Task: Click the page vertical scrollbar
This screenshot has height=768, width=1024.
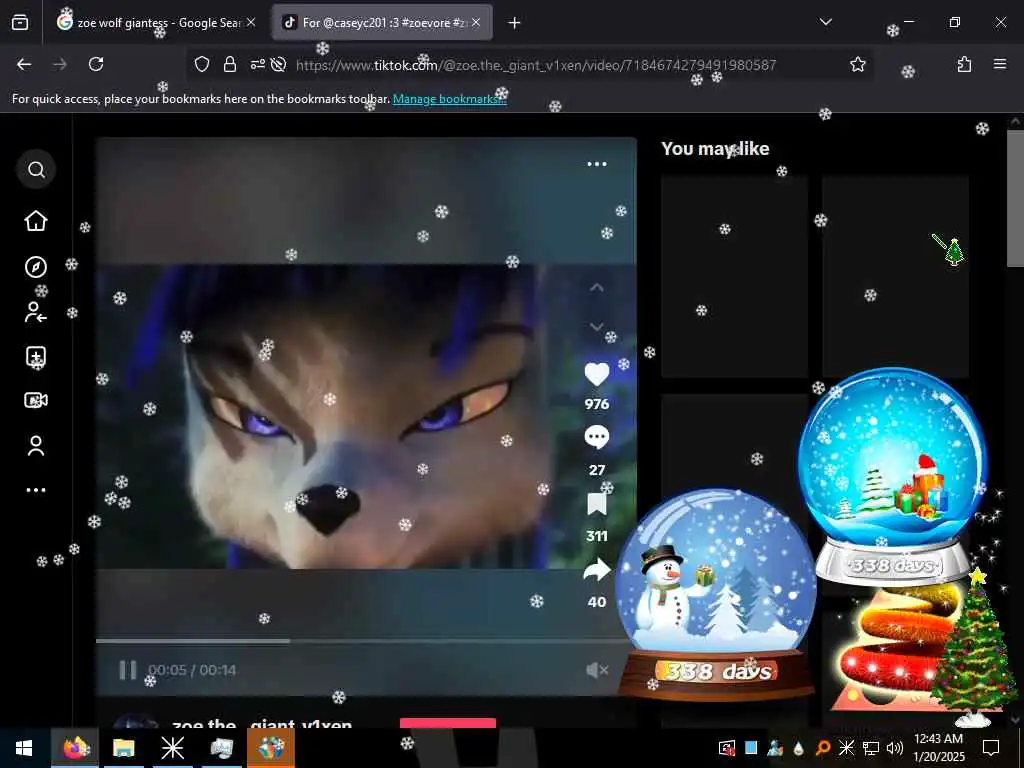Action: click(x=1016, y=199)
